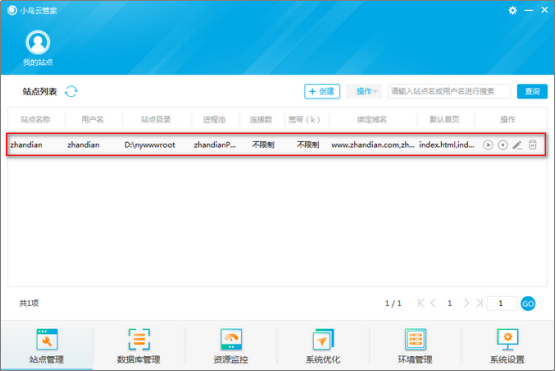Open the 系统设置 section
Screen dimensions: 556x371
[507, 346]
